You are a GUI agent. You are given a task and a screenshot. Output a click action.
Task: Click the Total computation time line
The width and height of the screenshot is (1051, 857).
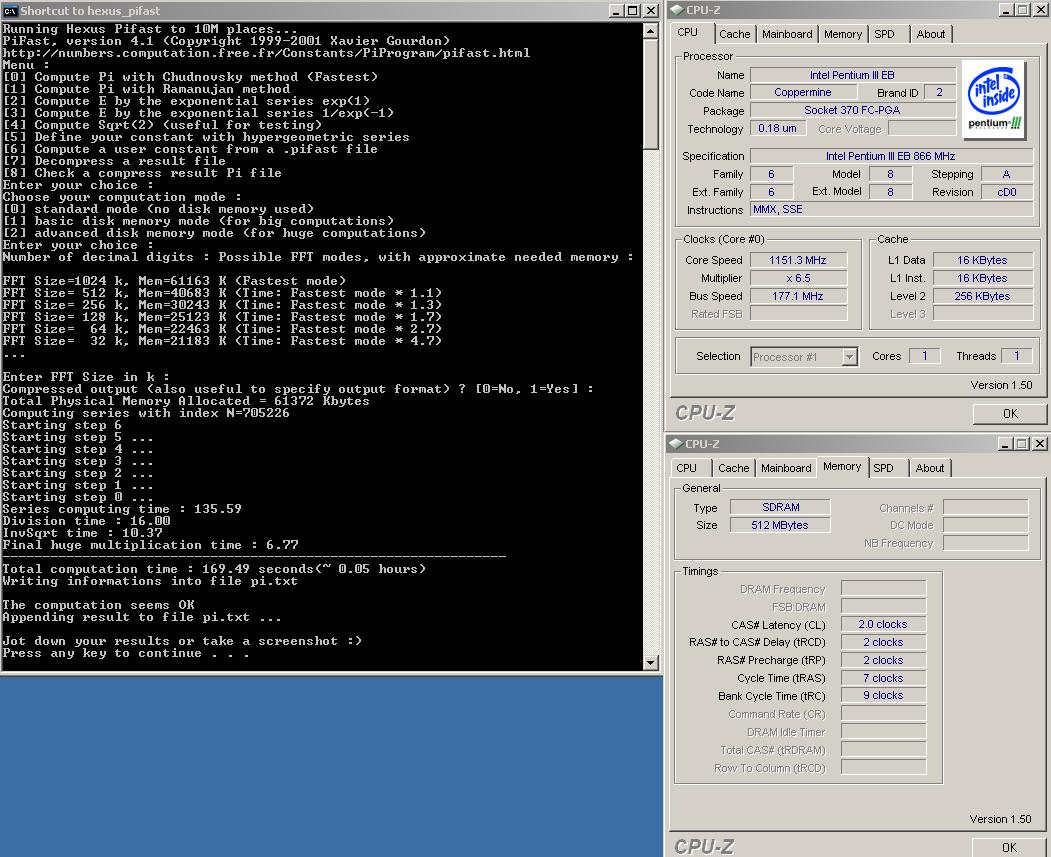[x=214, y=569]
